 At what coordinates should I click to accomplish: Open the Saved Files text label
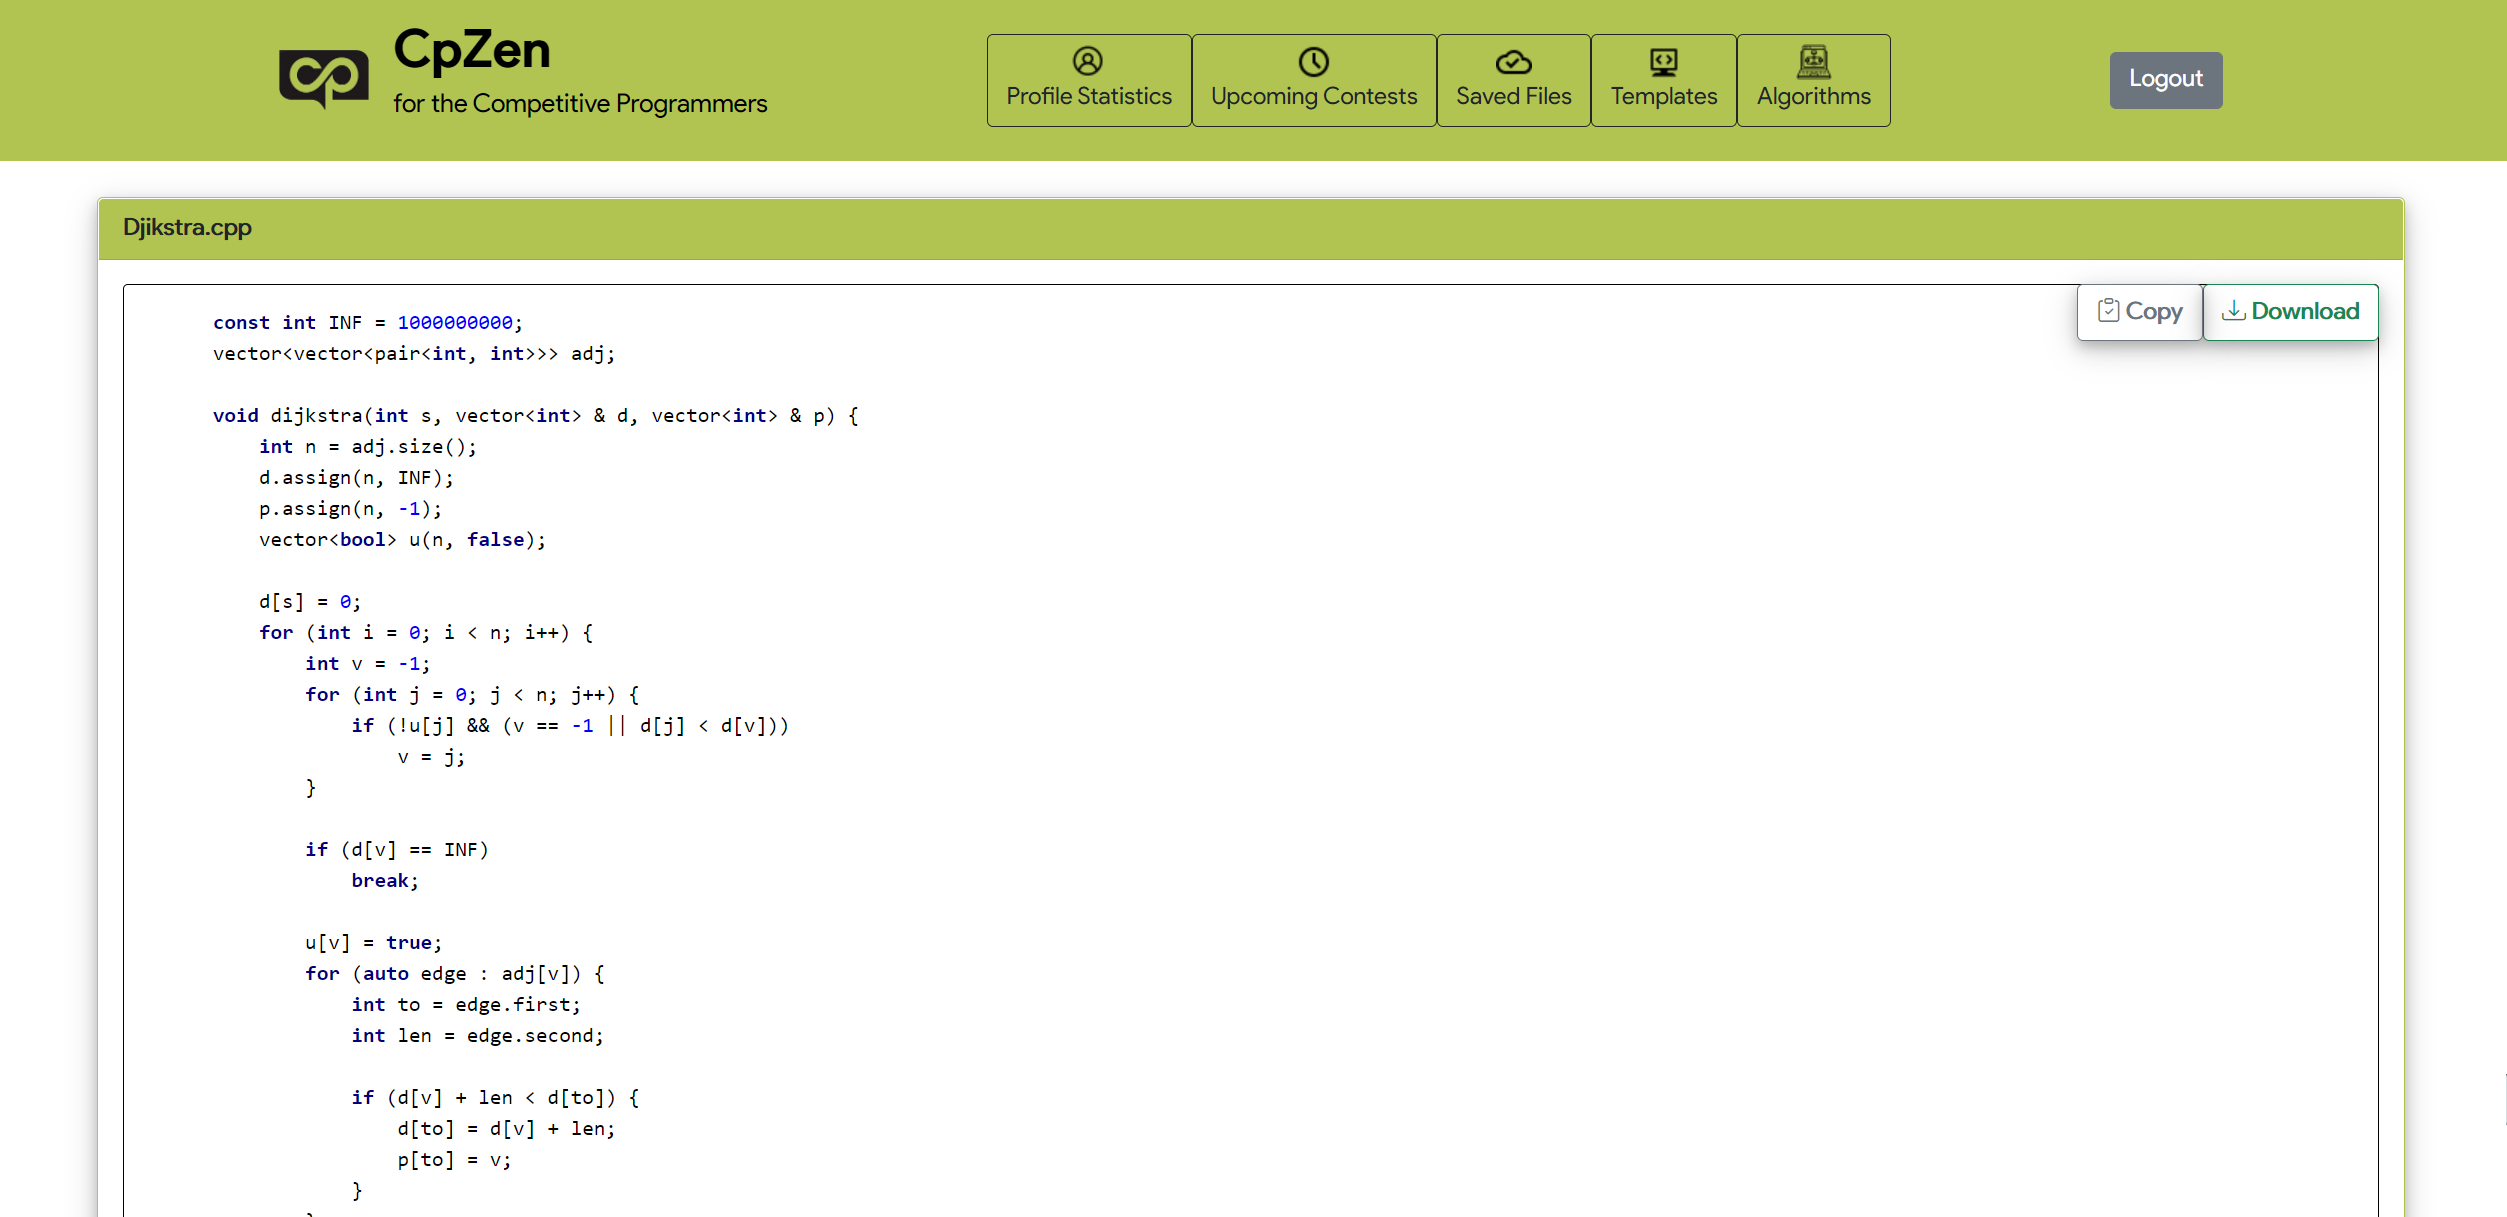coord(1513,97)
